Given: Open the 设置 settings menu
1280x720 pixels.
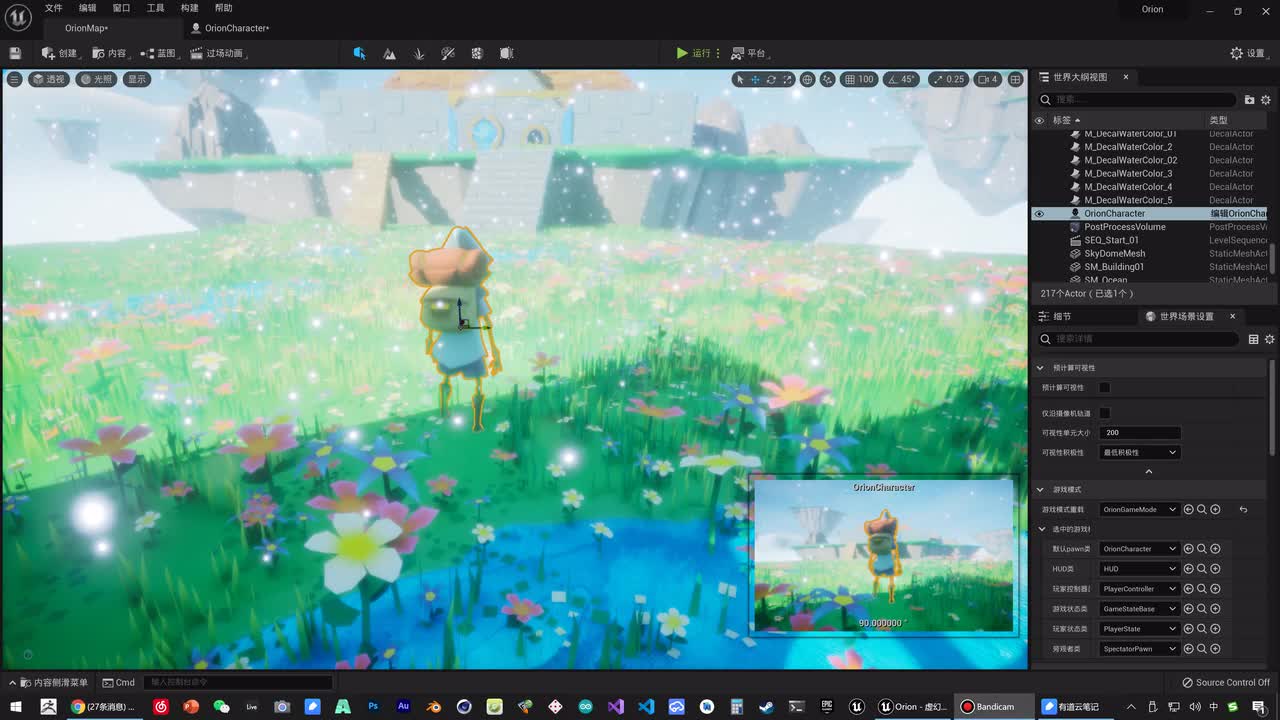Looking at the screenshot, I should (x=1249, y=53).
